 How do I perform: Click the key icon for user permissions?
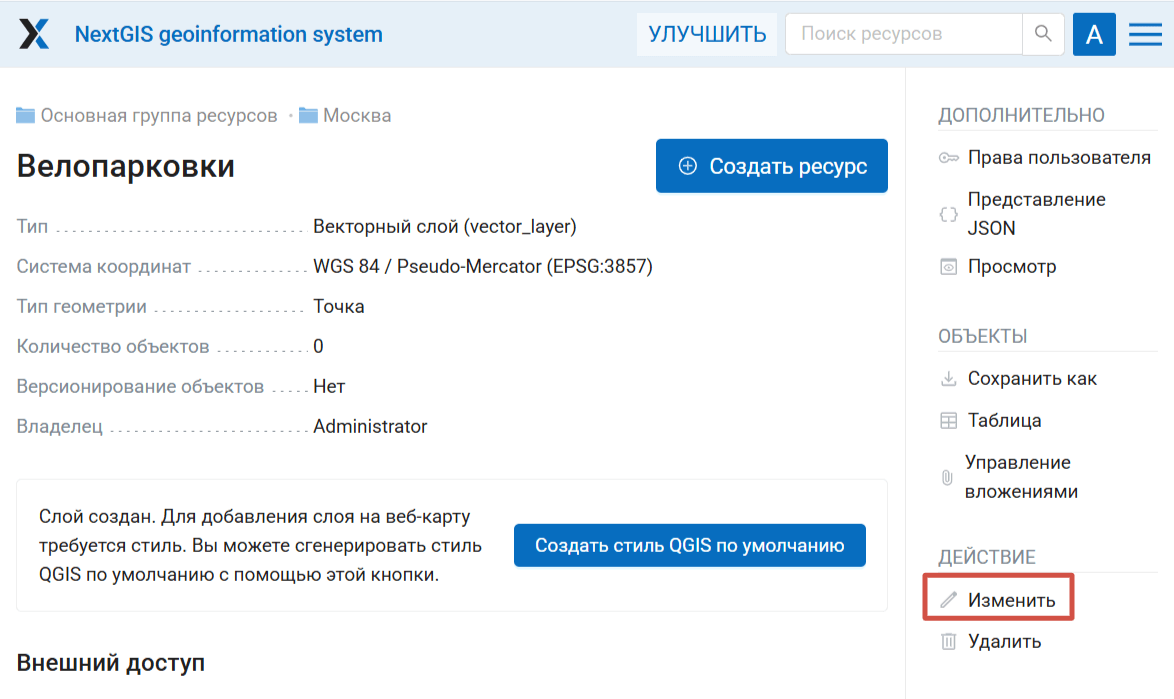949,158
